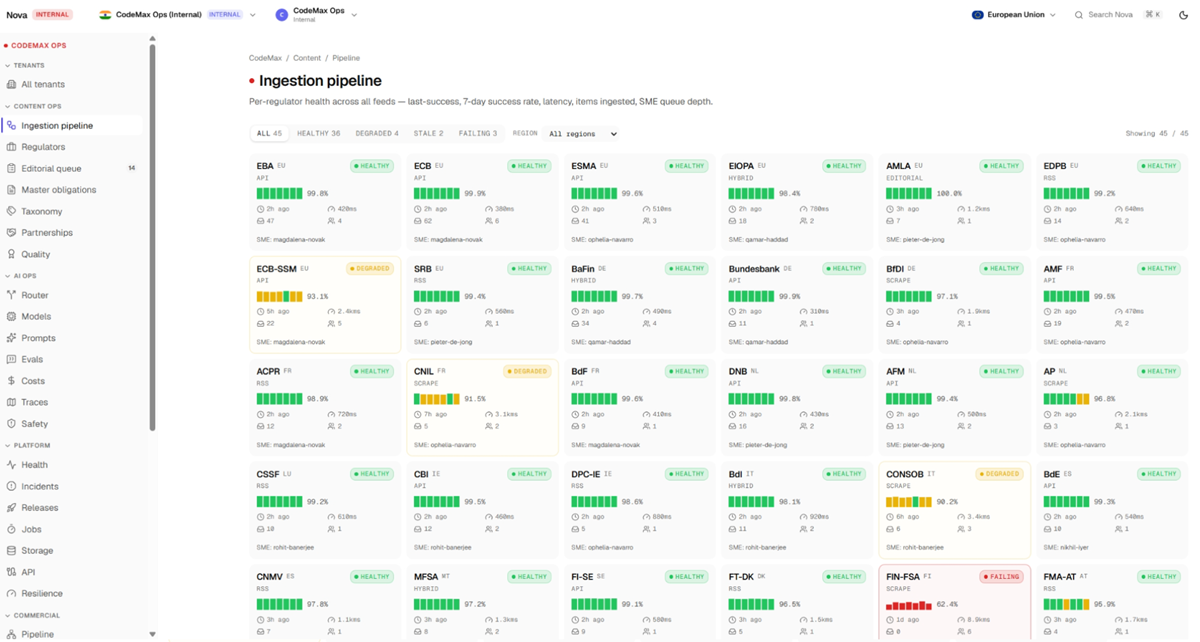The height and width of the screenshot is (642, 1200).
Task: Click the latency gauge icon on ESMA card
Action: click(x=646, y=209)
